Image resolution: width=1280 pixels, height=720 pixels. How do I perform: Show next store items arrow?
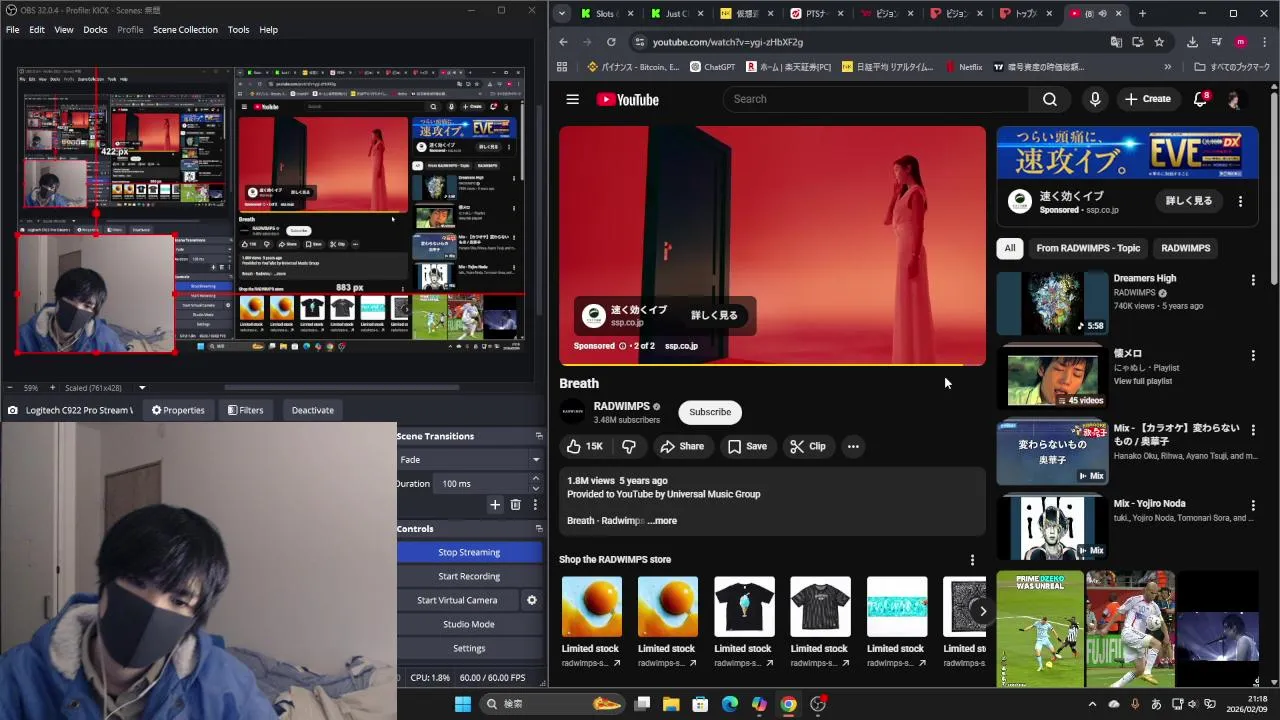click(982, 611)
